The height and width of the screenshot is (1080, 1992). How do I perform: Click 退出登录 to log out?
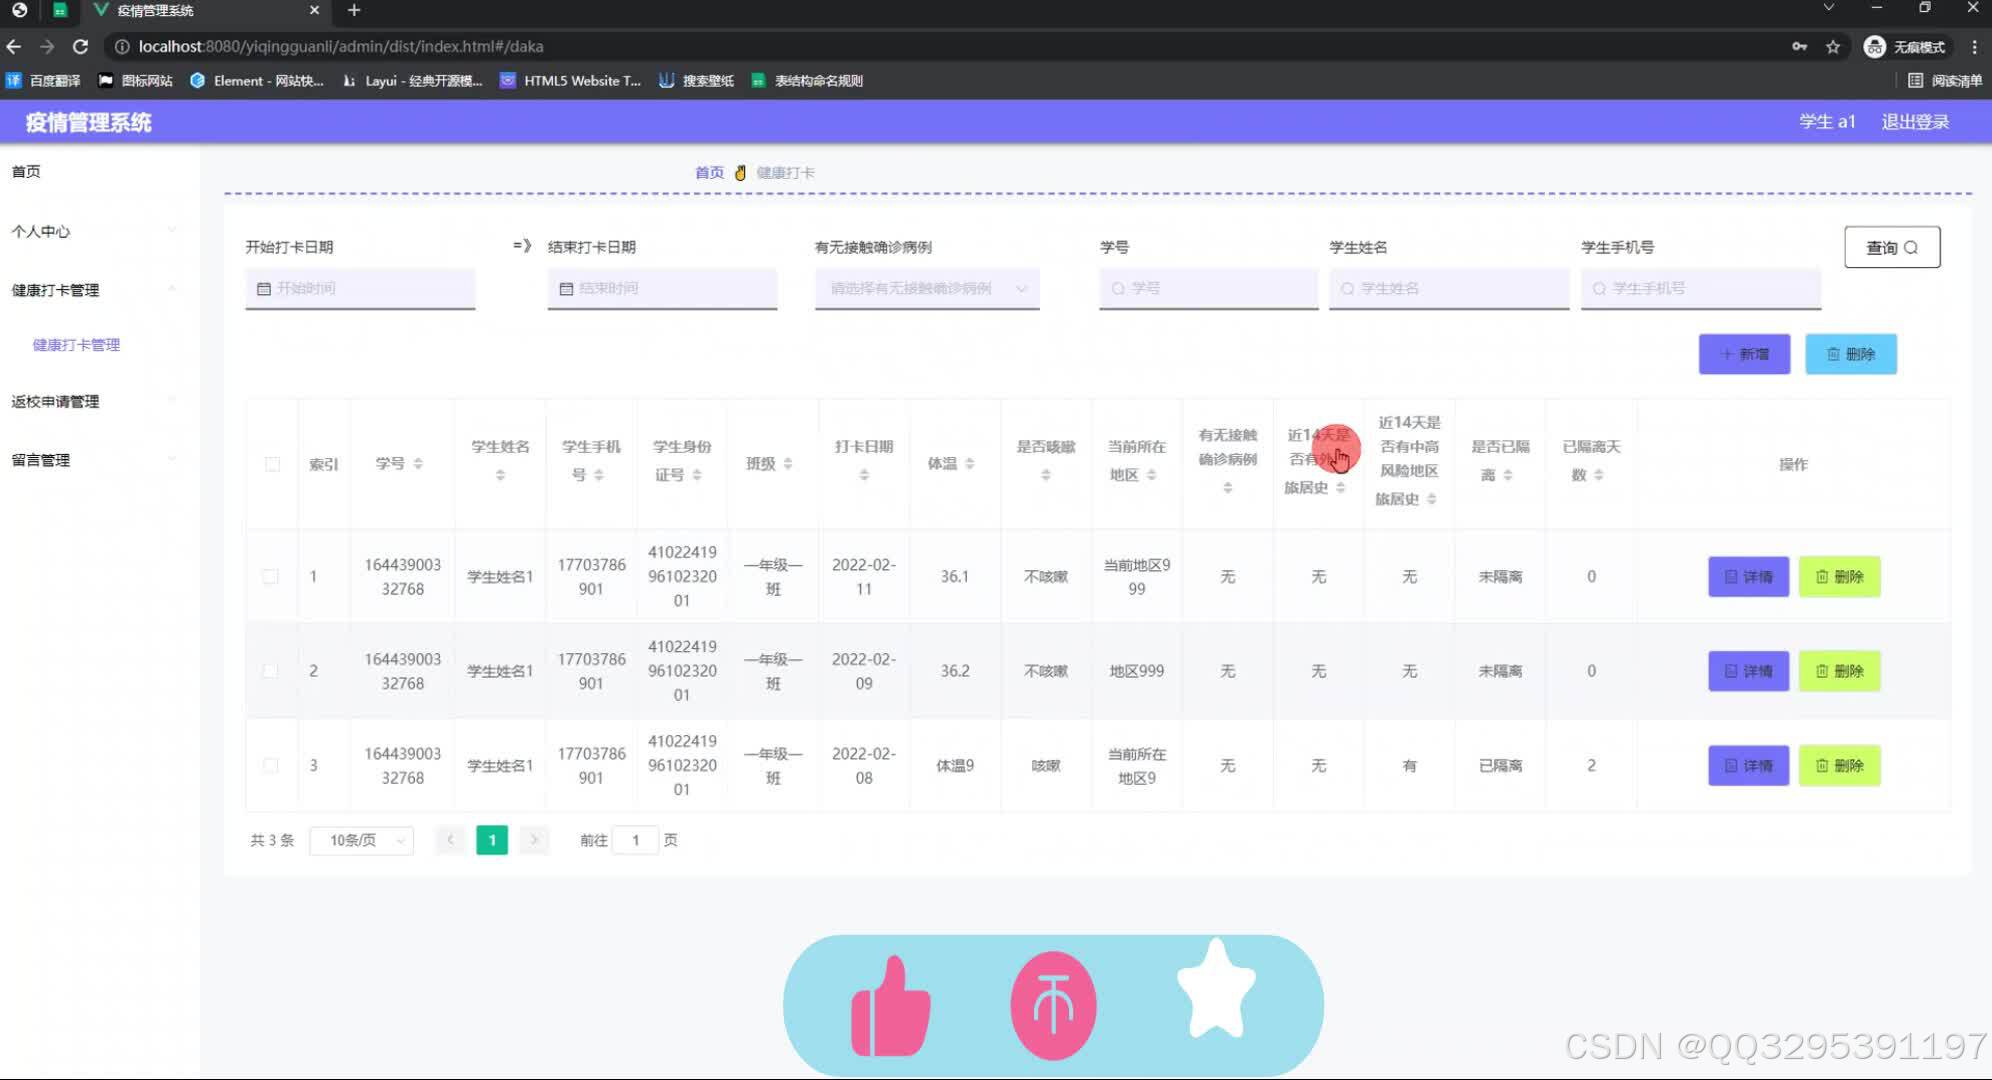tap(1915, 121)
